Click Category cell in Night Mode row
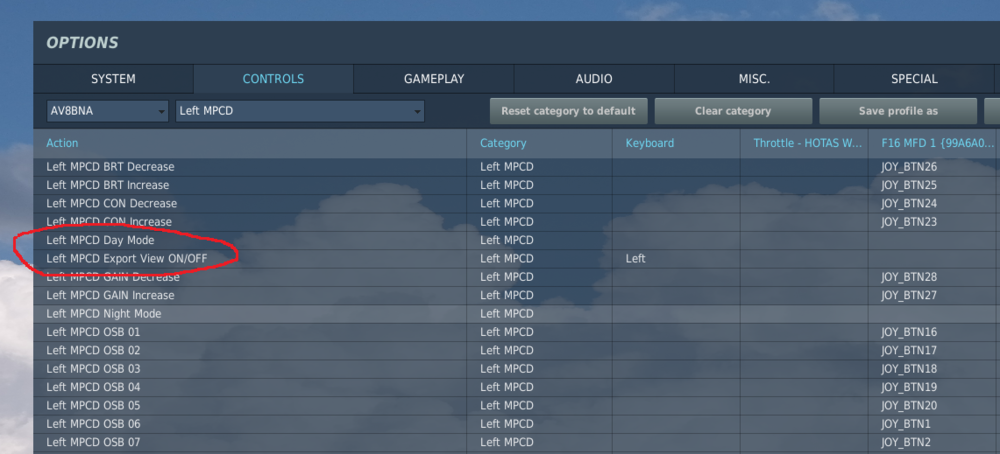Screen dimensions: 1000x454 [x=540, y=314]
